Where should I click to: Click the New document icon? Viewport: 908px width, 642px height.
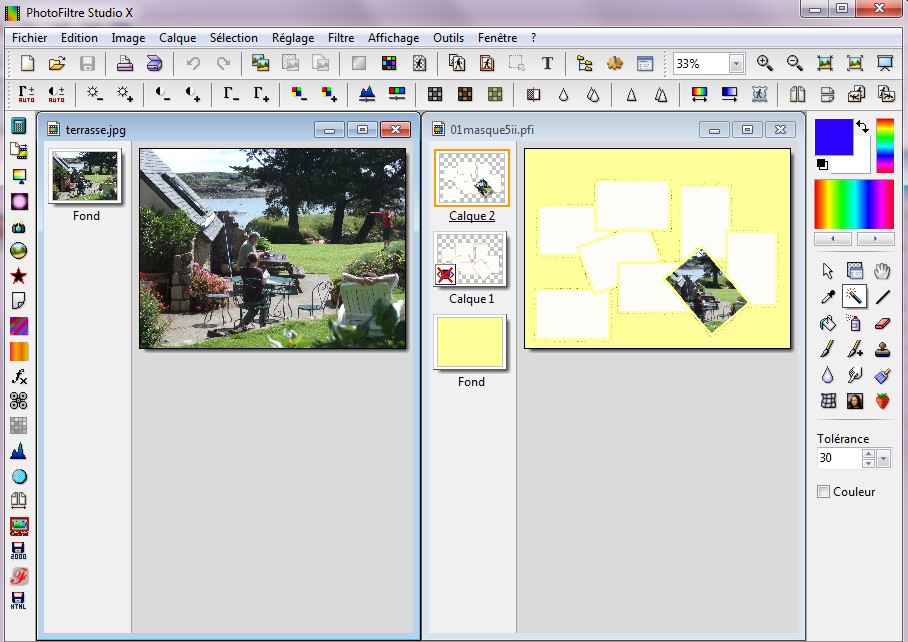tap(27, 63)
